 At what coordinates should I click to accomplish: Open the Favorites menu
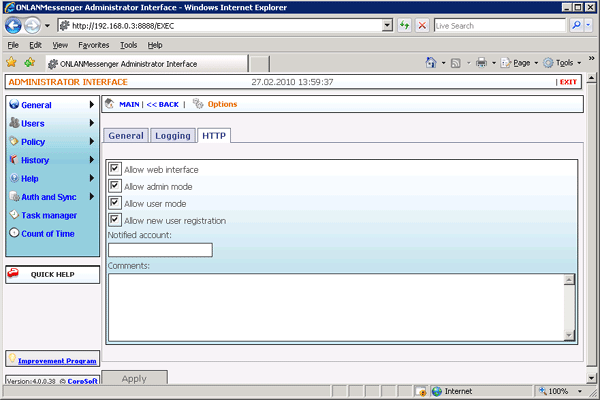click(93, 45)
